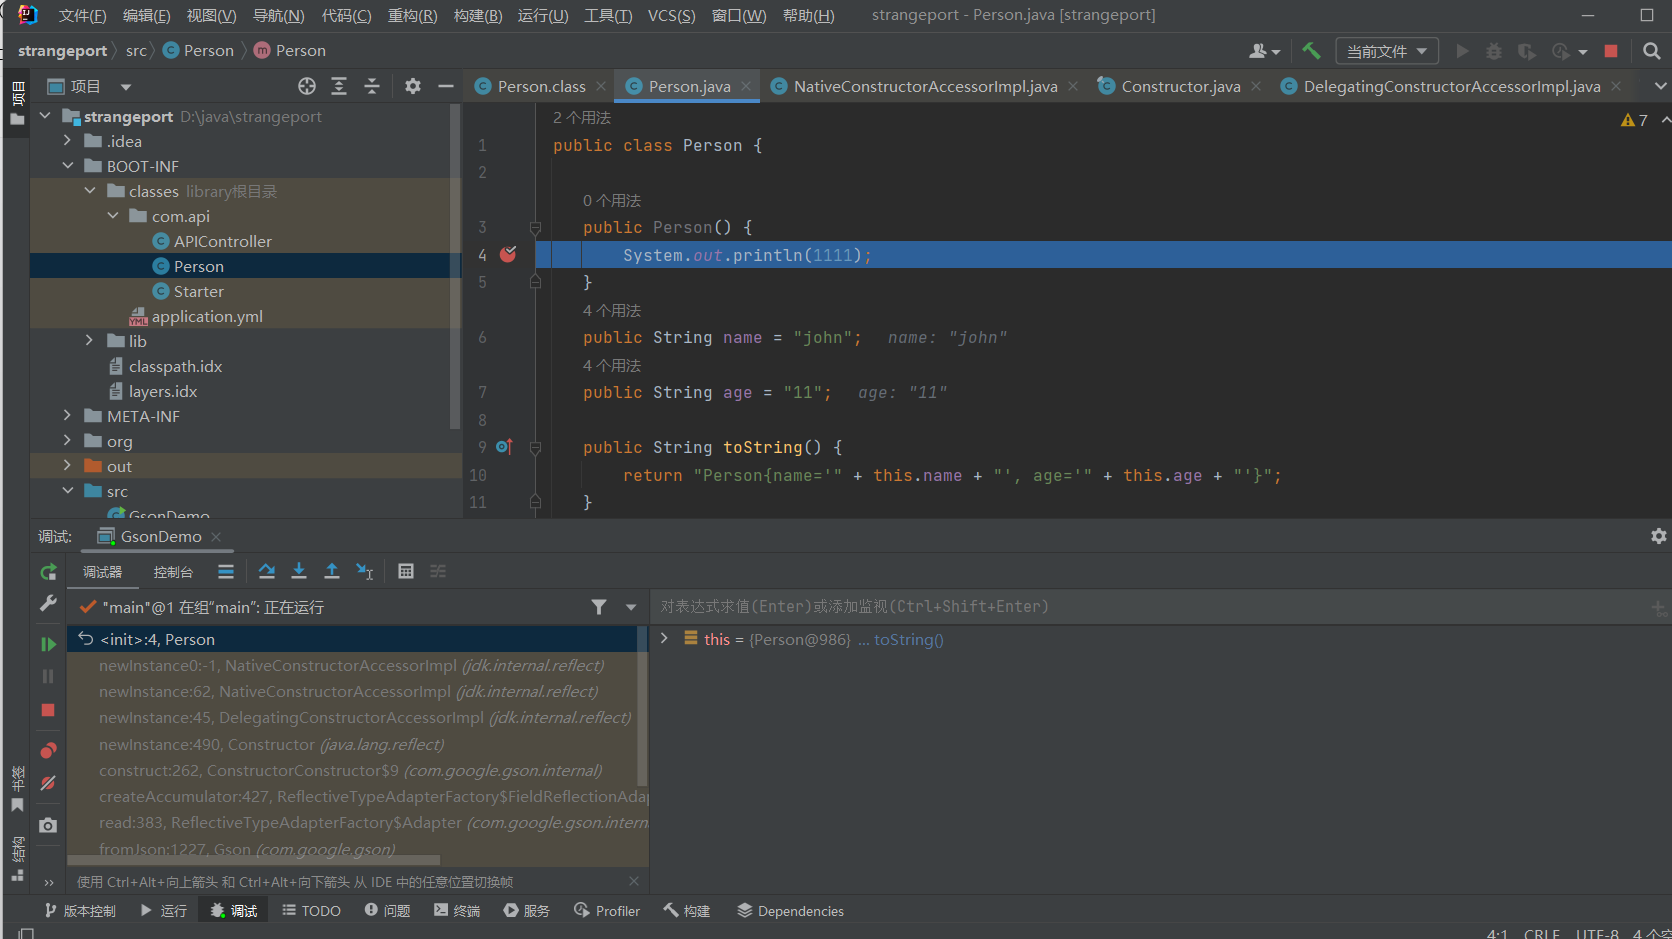Stop the debug session
Image resolution: width=1672 pixels, height=939 pixels.
coord(48,710)
